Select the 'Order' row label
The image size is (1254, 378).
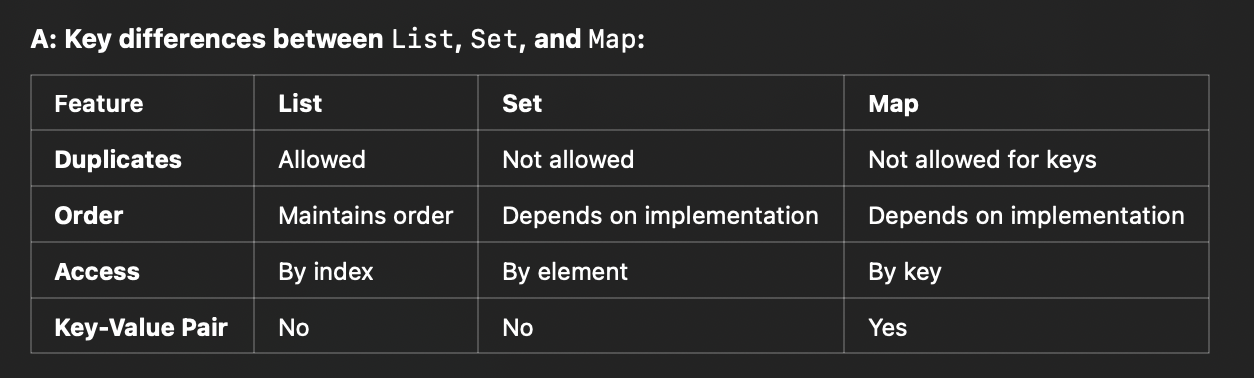point(89,215)
